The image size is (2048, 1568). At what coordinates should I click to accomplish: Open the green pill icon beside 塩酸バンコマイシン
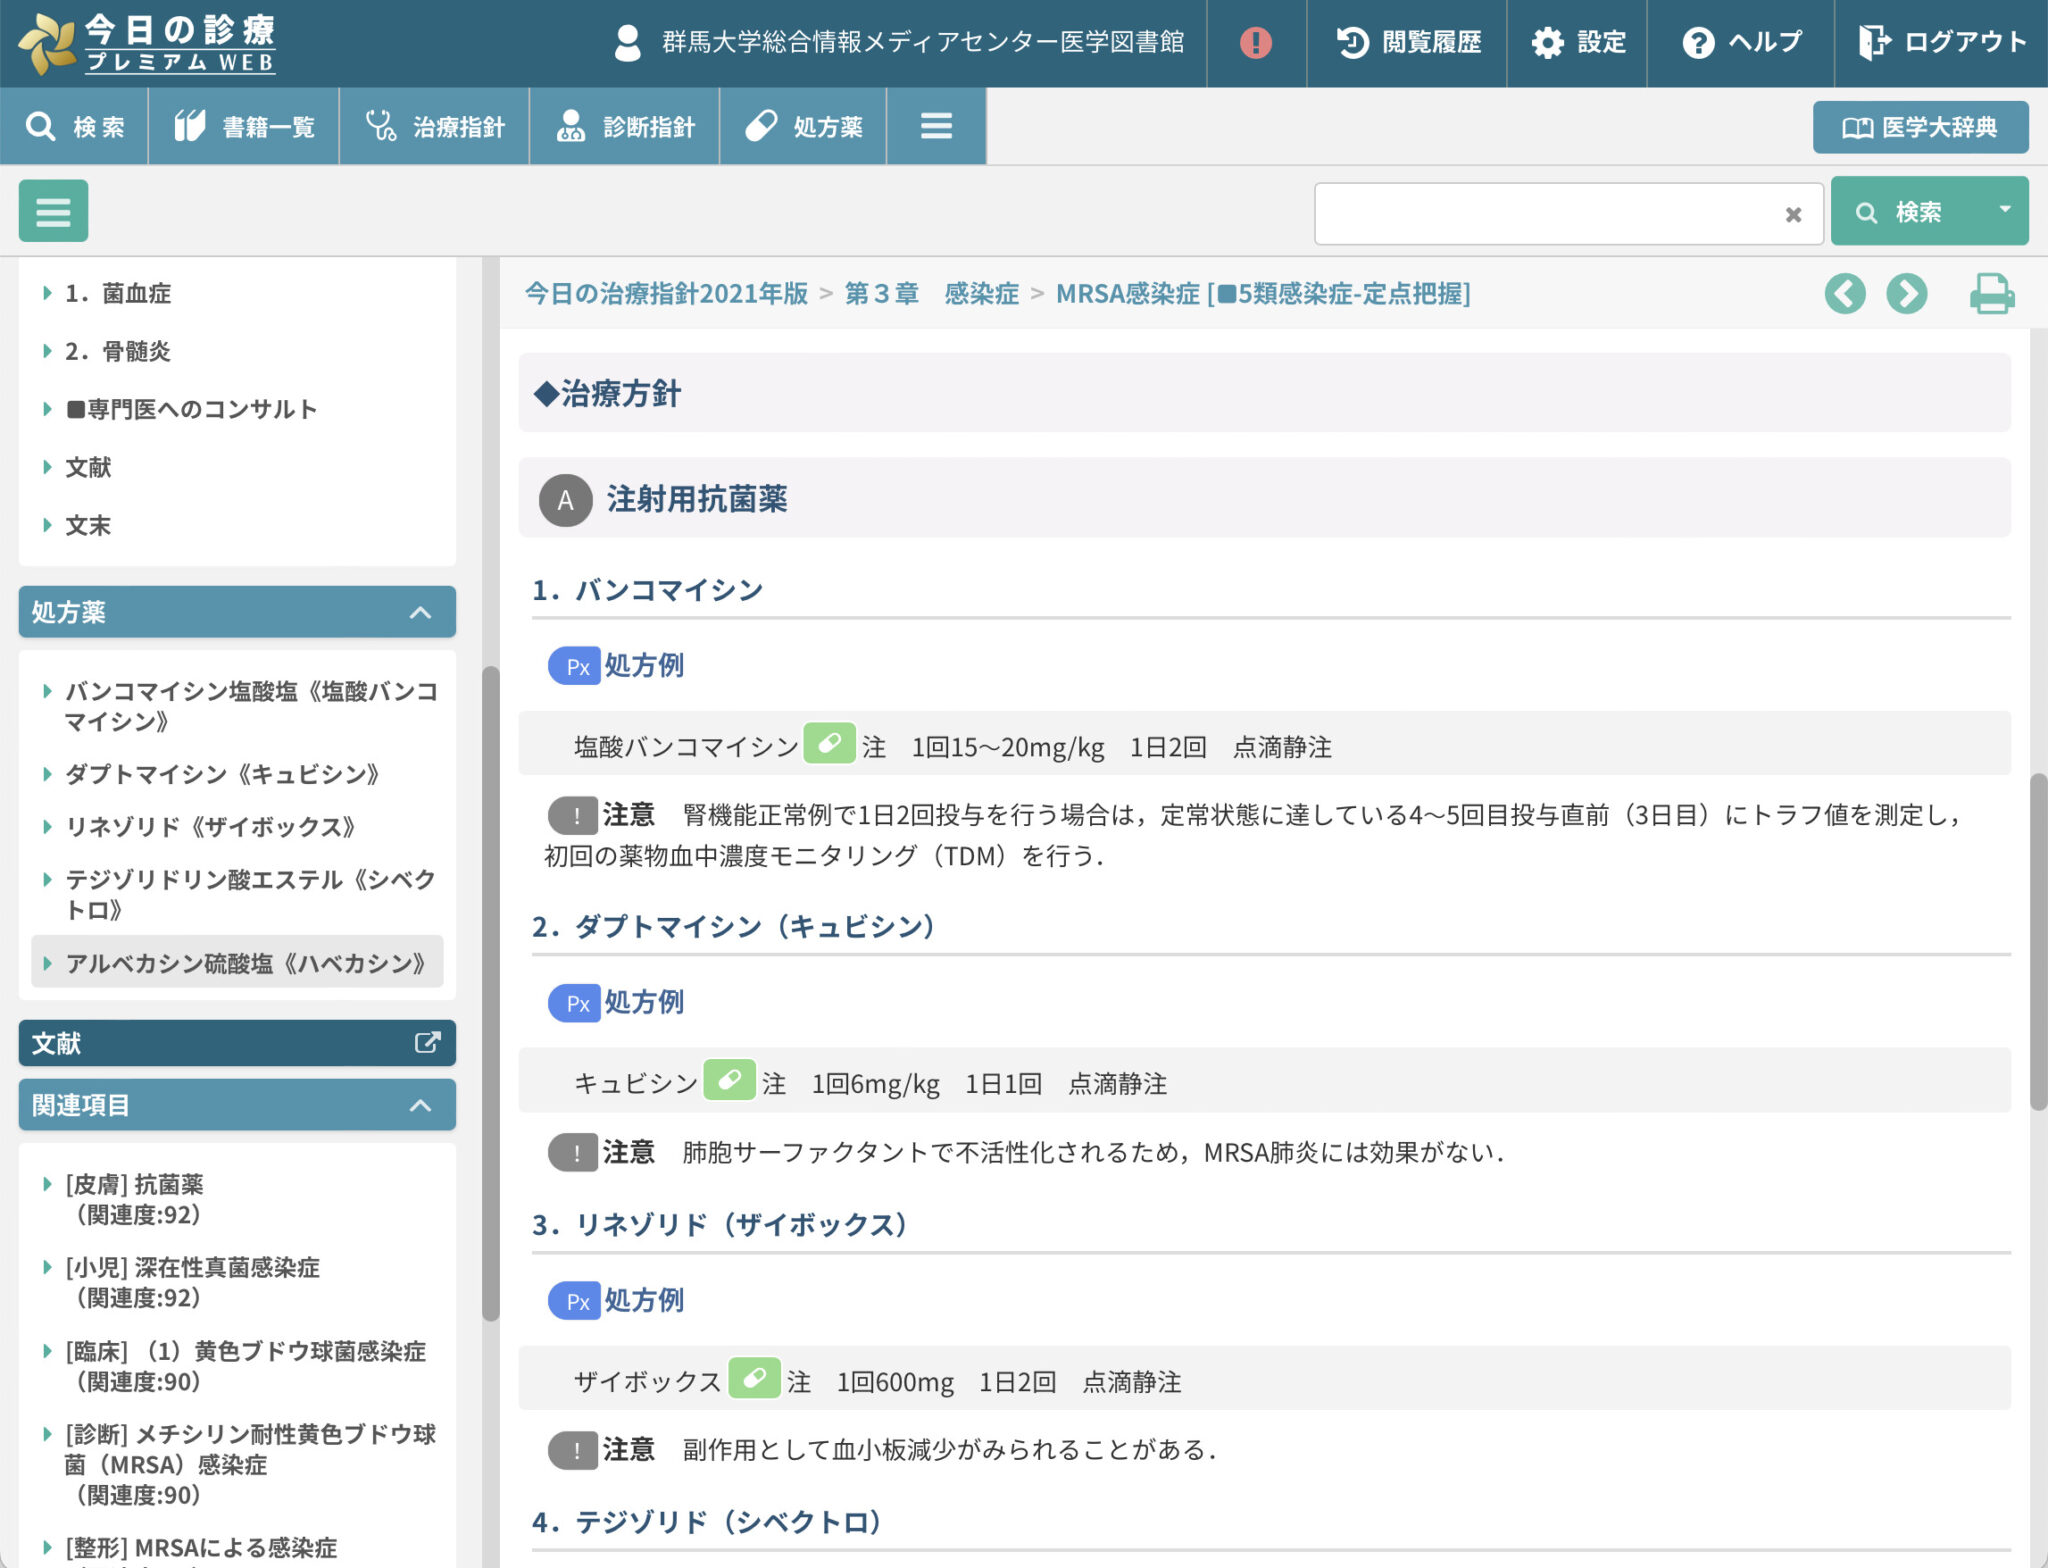pyautogui.click(x=829, y=744)
